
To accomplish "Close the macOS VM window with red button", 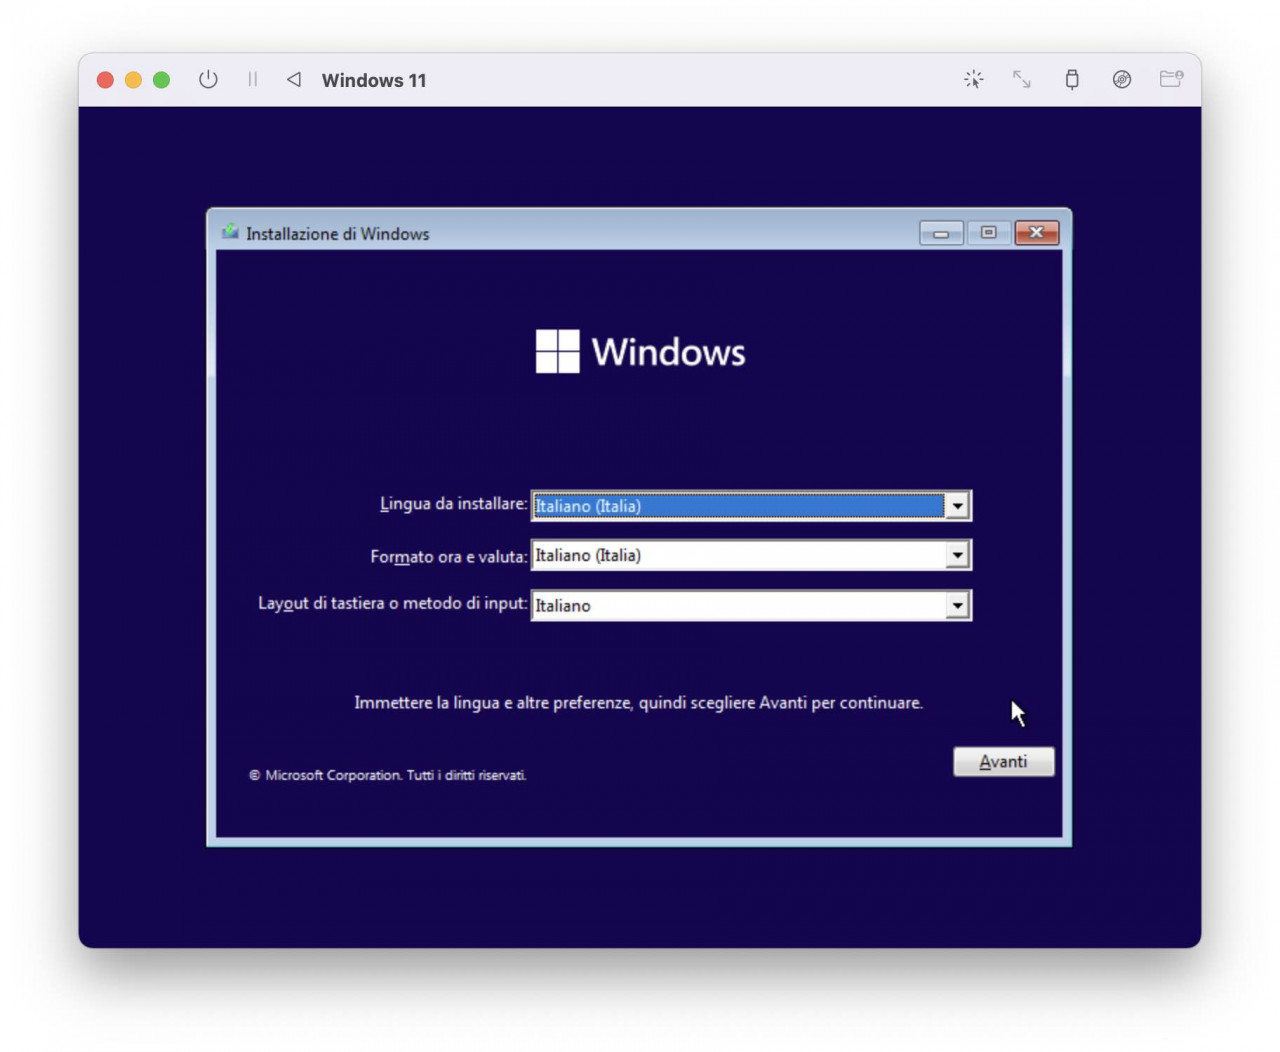I will click(105, 80).
